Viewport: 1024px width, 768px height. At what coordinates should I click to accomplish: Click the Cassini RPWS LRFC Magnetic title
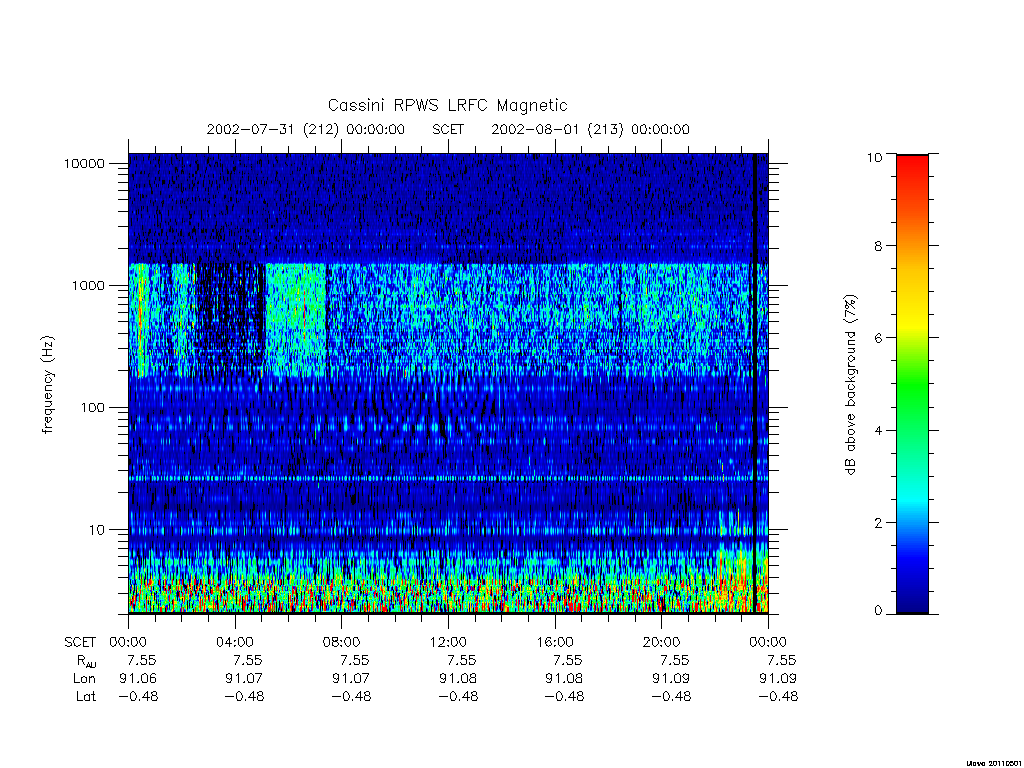(x=447, y=105)
